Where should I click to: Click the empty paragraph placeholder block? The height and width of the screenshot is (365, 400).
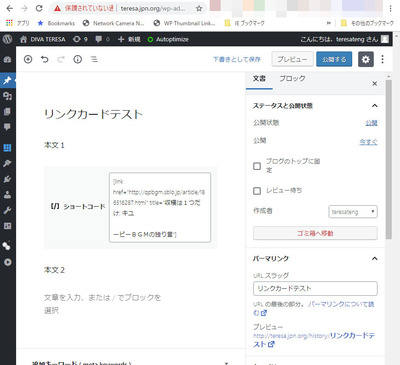pyautogui.click(x=103, y=304)
